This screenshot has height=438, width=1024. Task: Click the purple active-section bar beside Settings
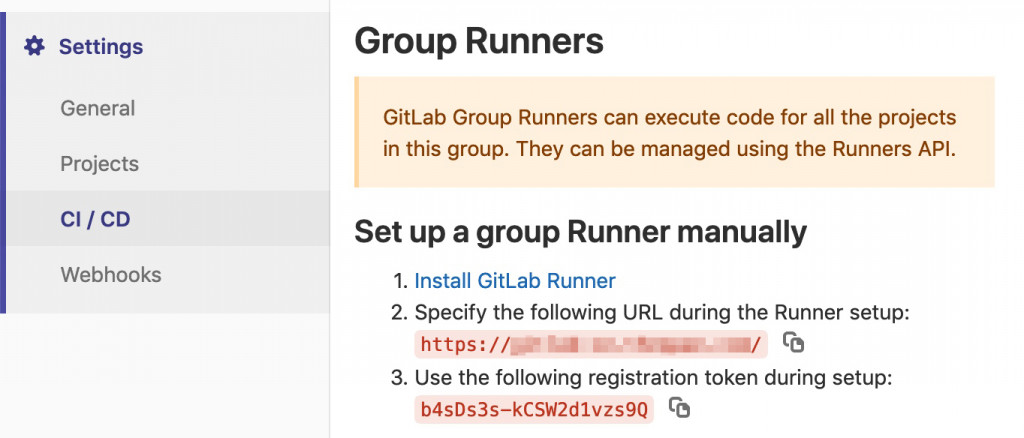[x=3, y=163]
